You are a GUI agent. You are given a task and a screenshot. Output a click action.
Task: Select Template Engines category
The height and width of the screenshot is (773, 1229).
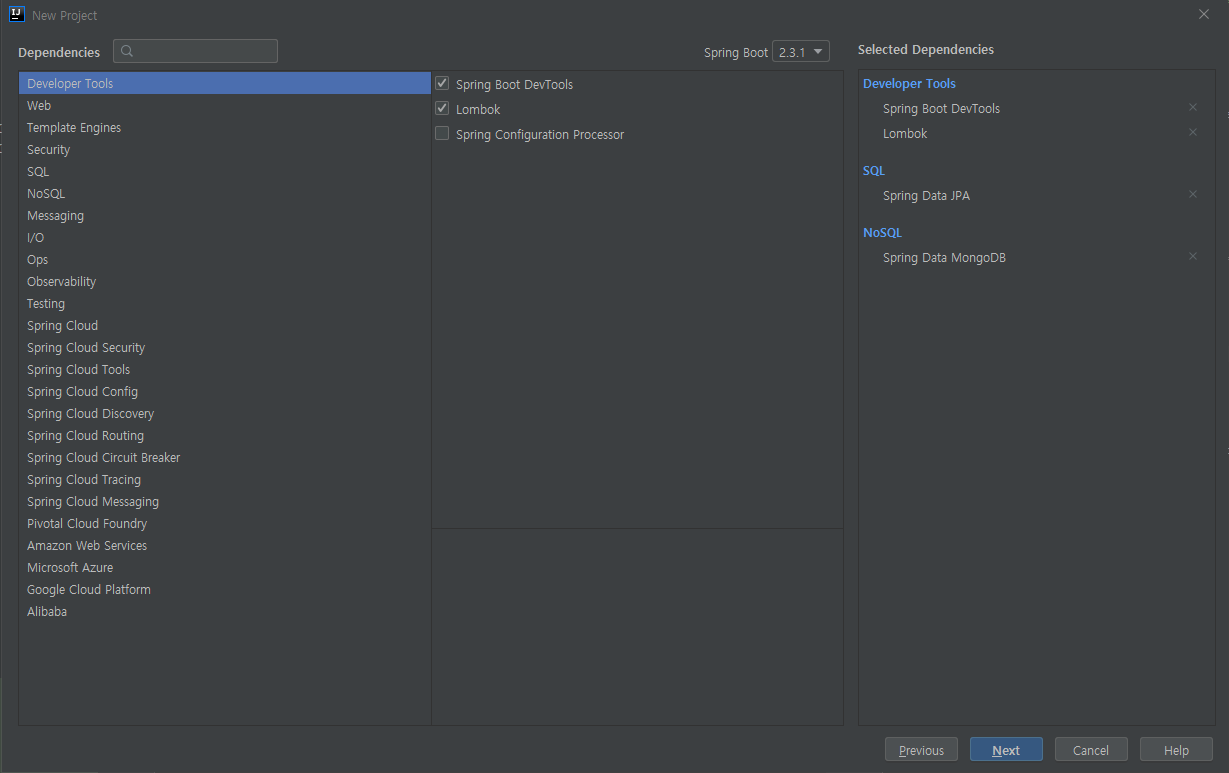225,127
